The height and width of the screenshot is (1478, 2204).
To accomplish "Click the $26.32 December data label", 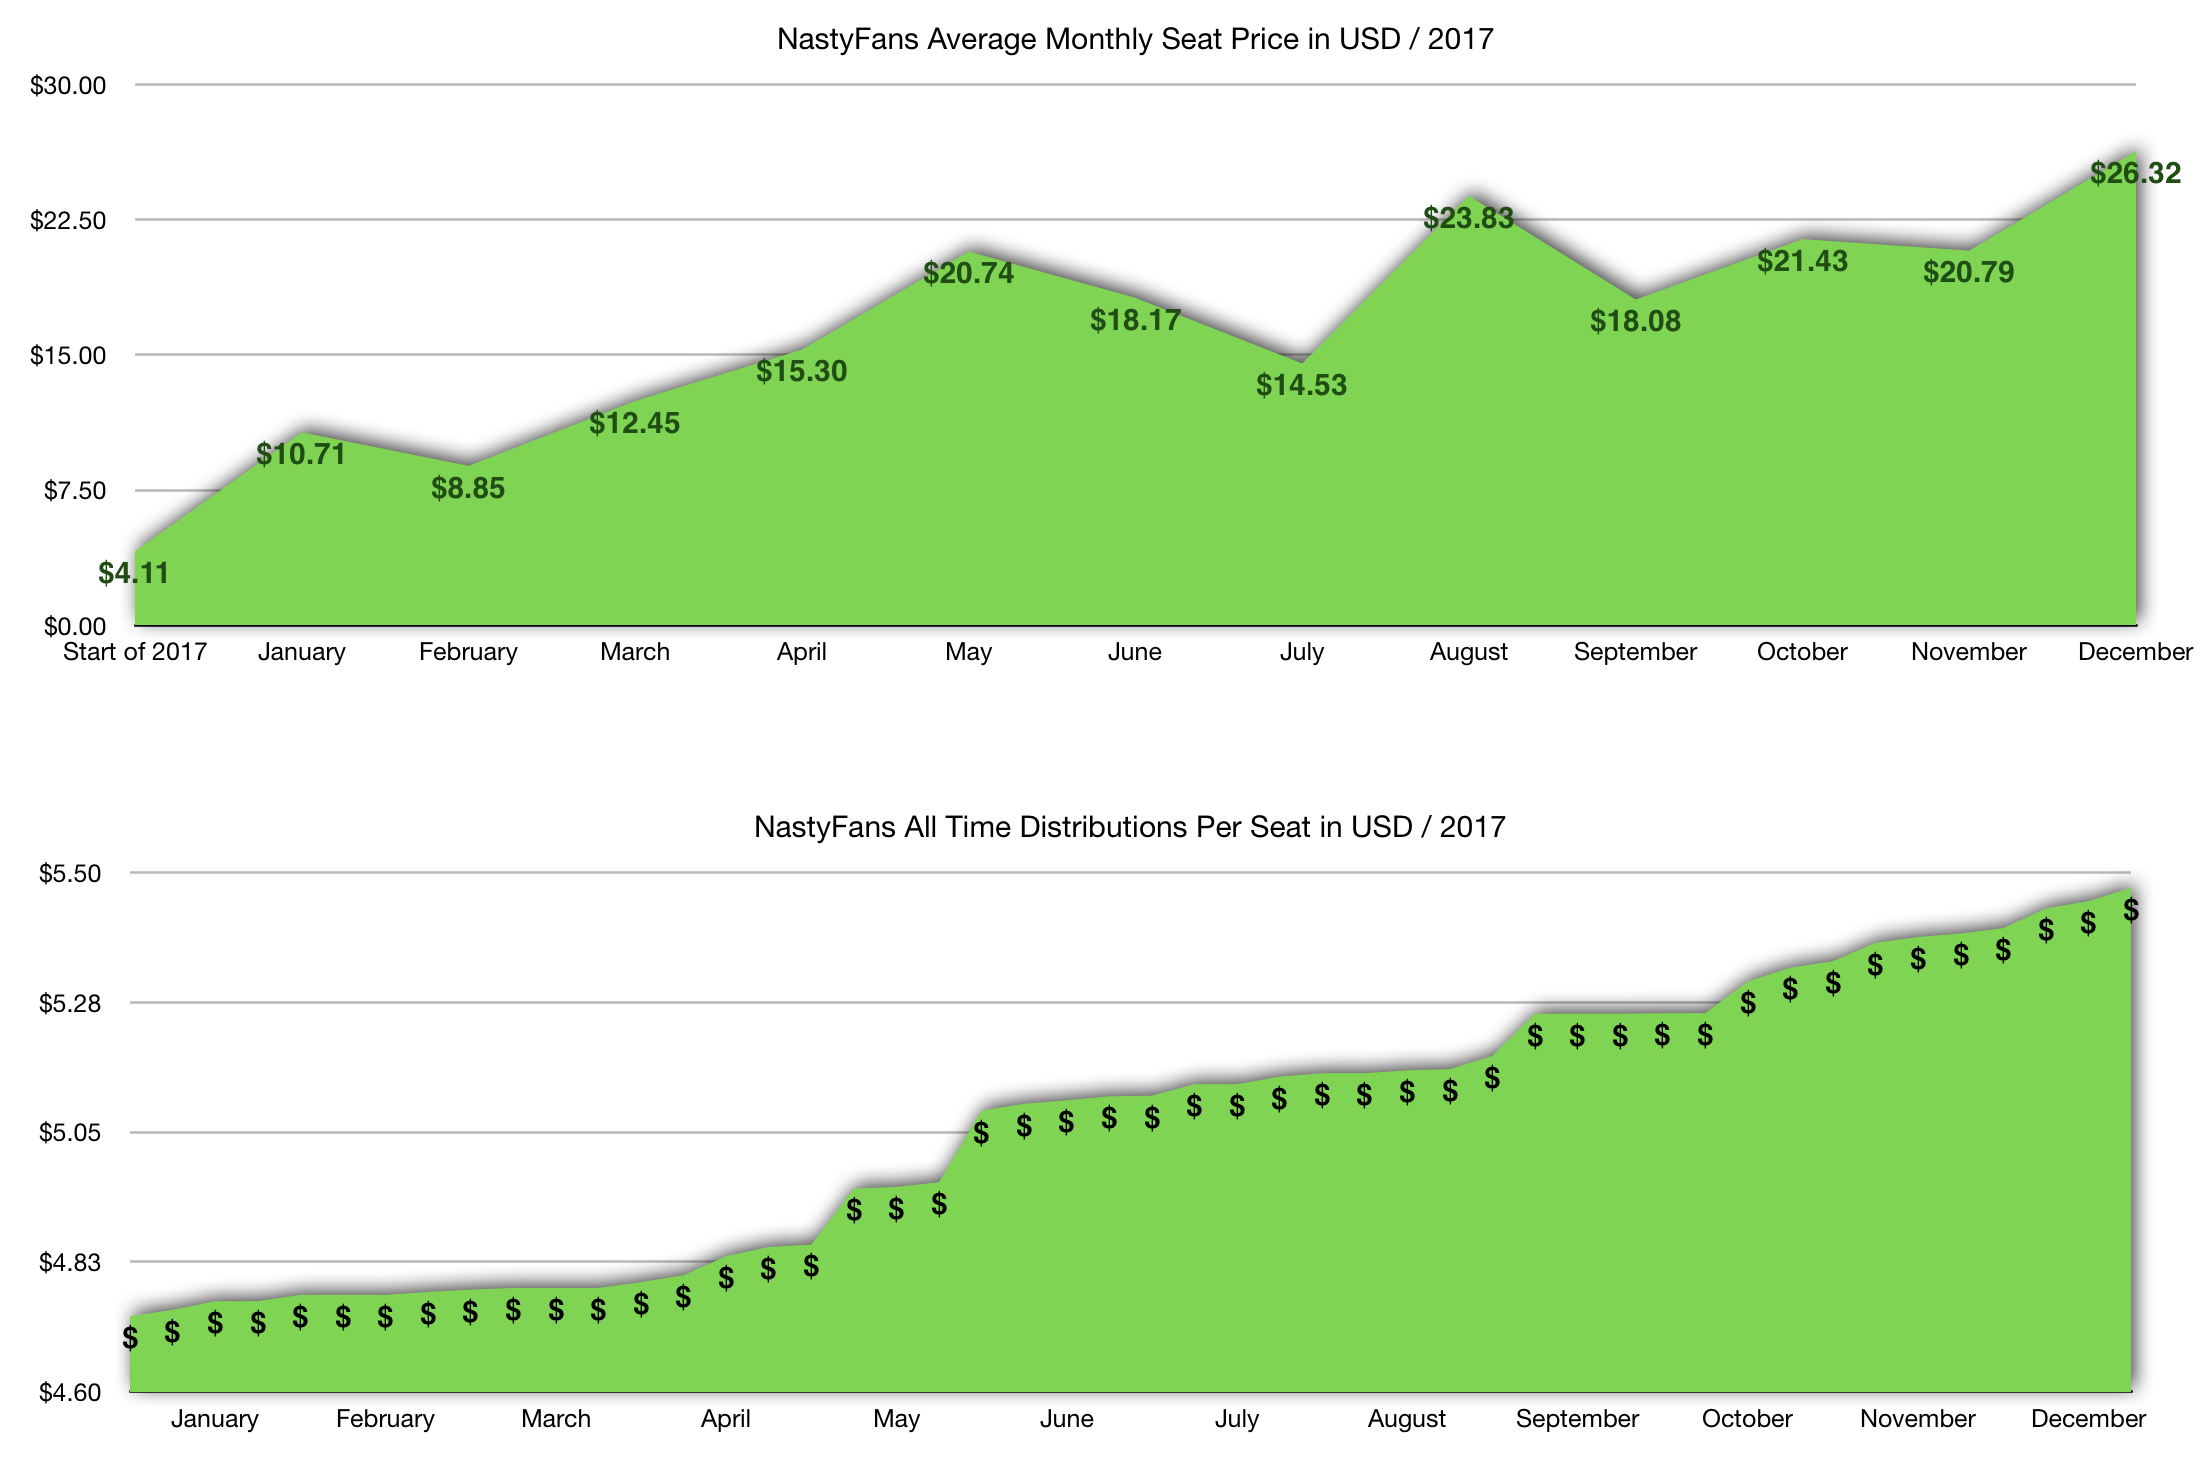I will pyautogui.click(x=2135, y=173).
